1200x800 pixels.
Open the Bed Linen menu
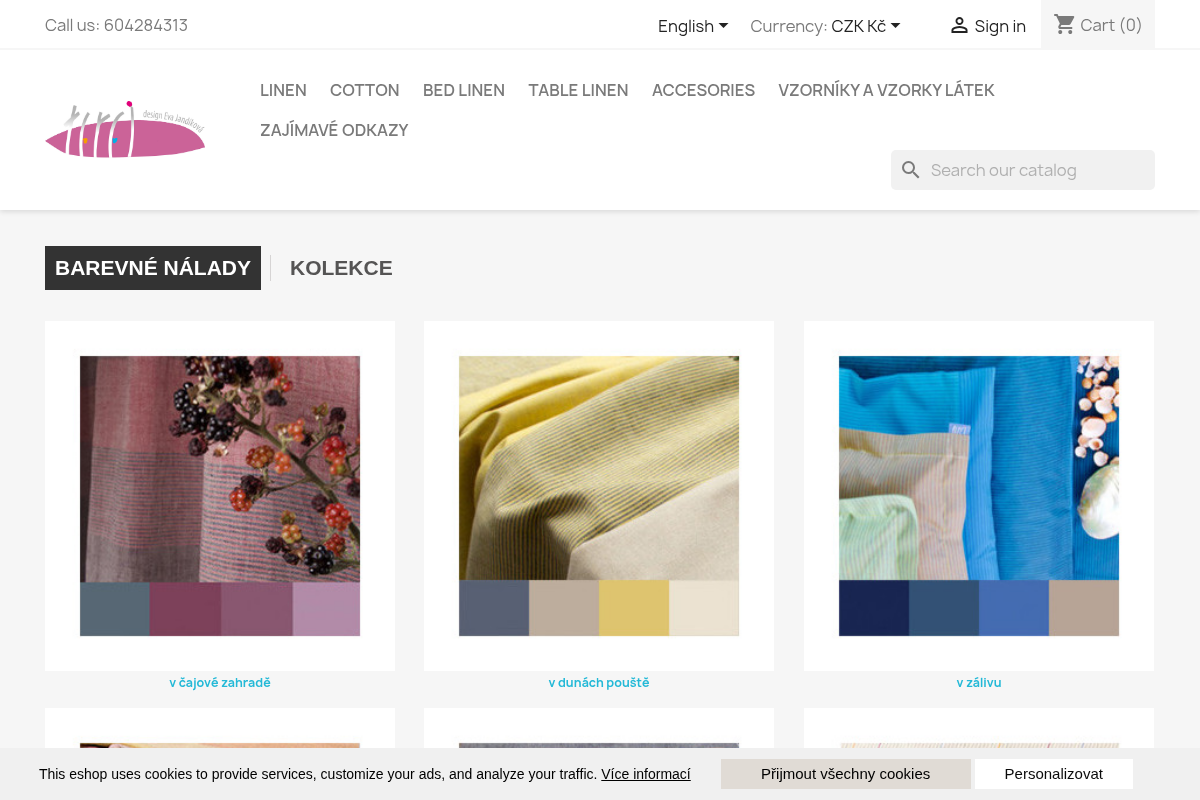pos(464,90)
